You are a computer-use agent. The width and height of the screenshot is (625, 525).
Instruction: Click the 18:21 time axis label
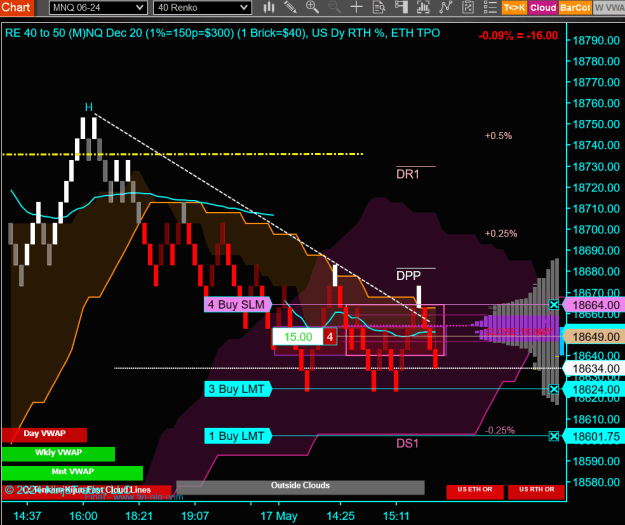click(139, 516)
